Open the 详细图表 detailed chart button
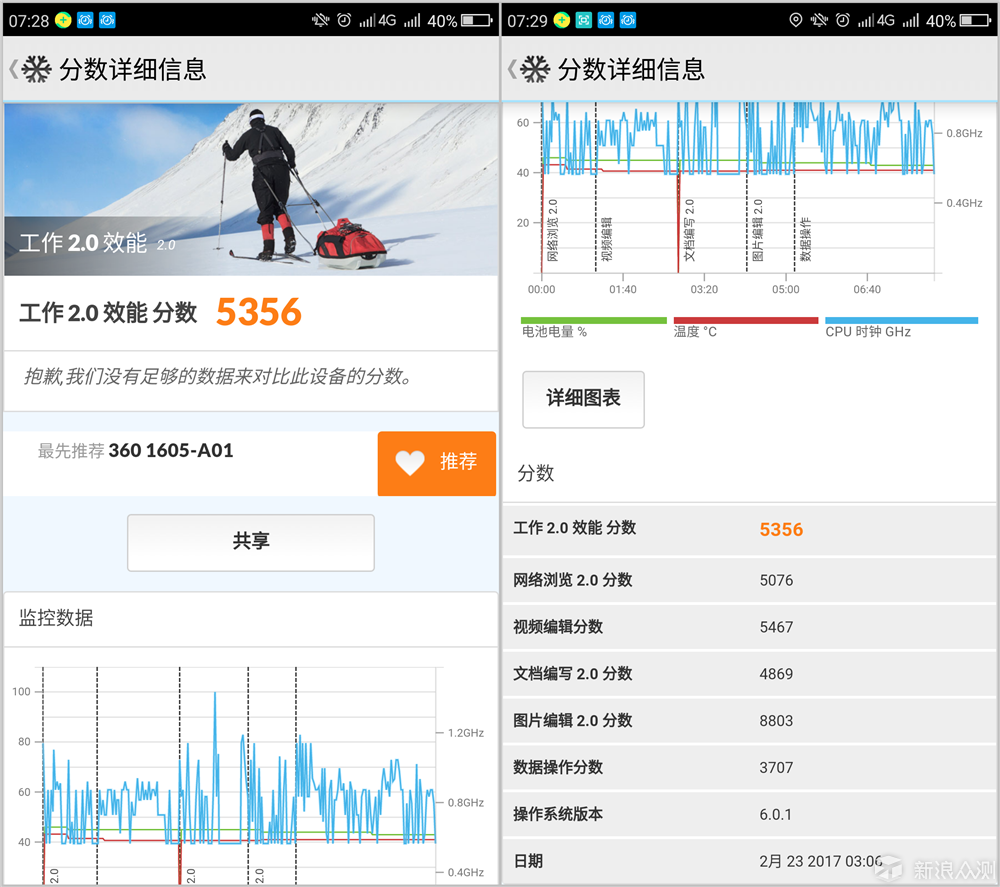The image size is (1000, 887). point(583,399)
